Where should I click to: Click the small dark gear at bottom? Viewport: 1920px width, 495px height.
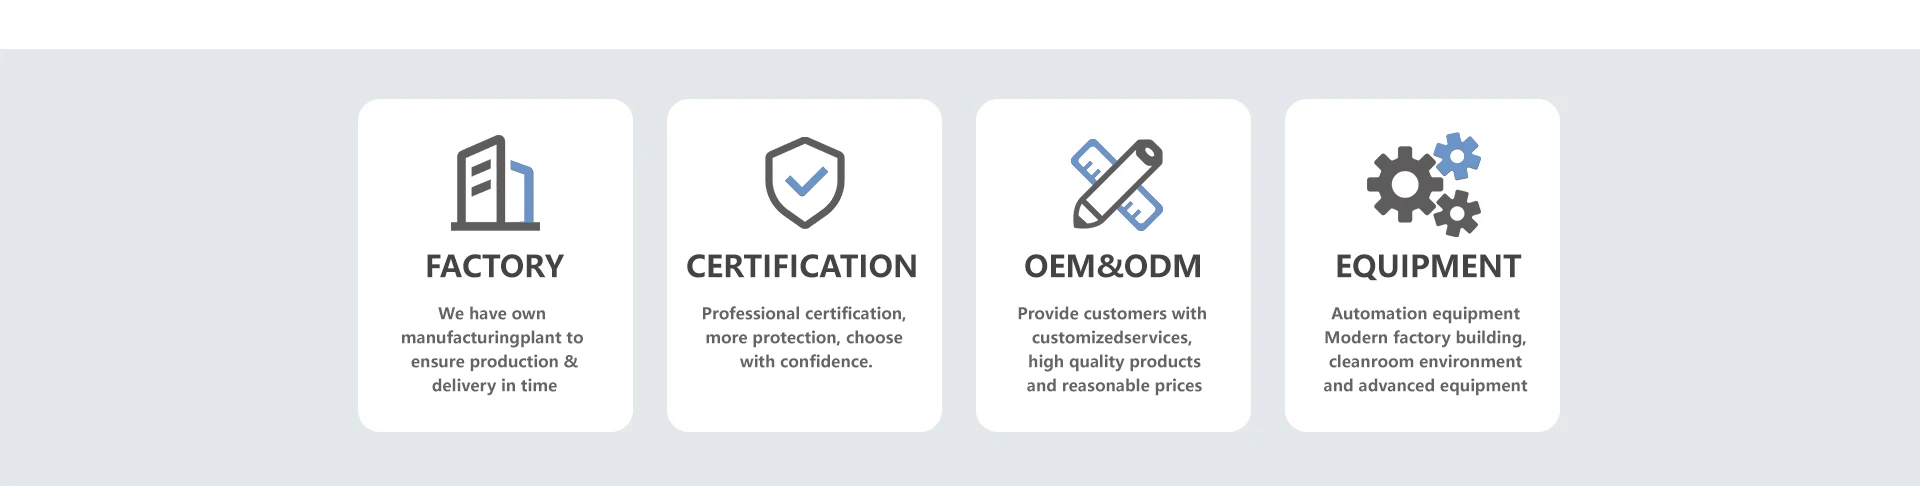point(1457,212)
